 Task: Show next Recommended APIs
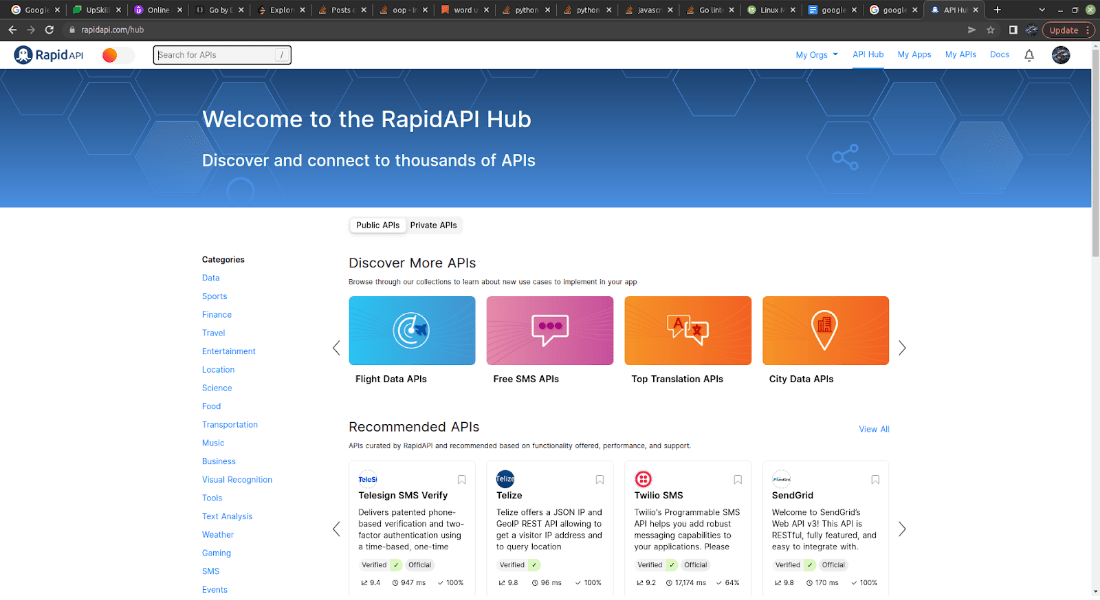(902, 529)
